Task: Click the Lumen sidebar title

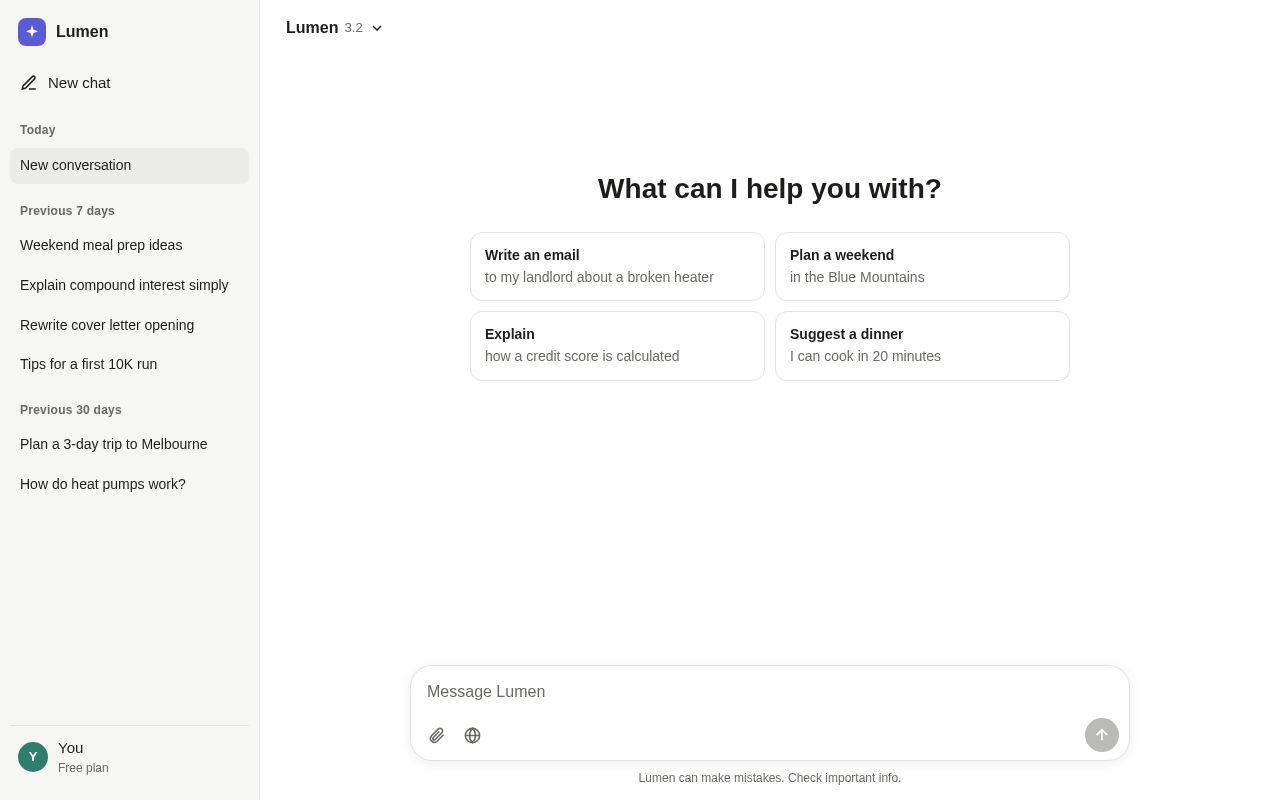Action: point(82,32)
